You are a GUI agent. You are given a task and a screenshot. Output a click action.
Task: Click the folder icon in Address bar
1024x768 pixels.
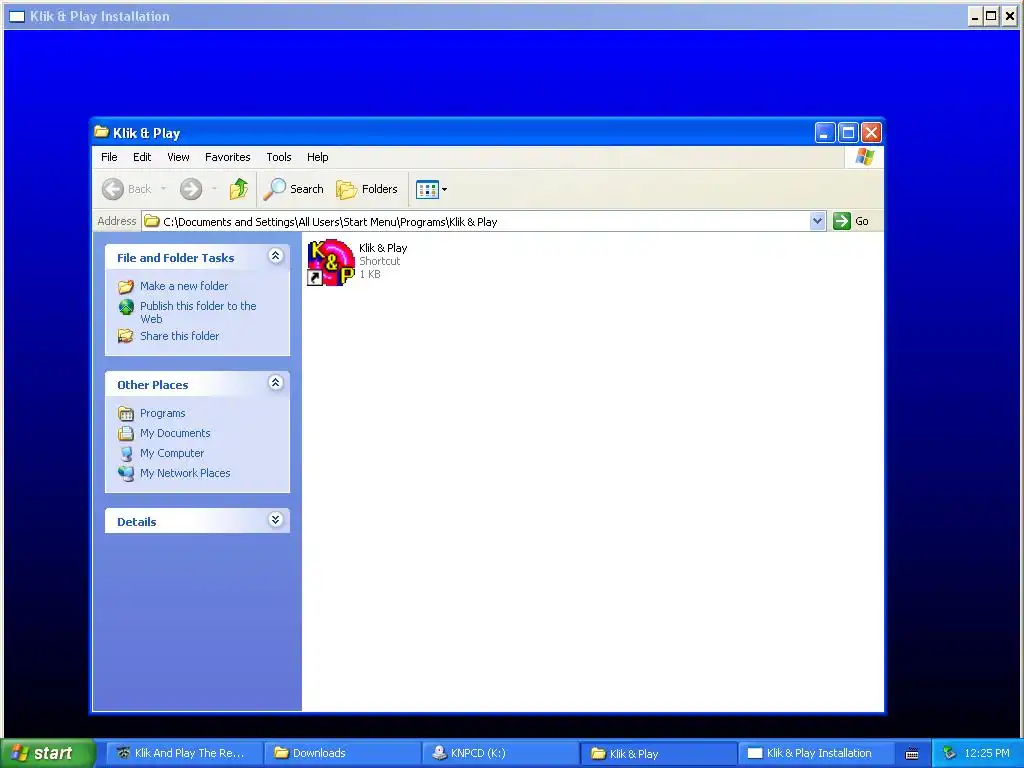coord(152,221)
